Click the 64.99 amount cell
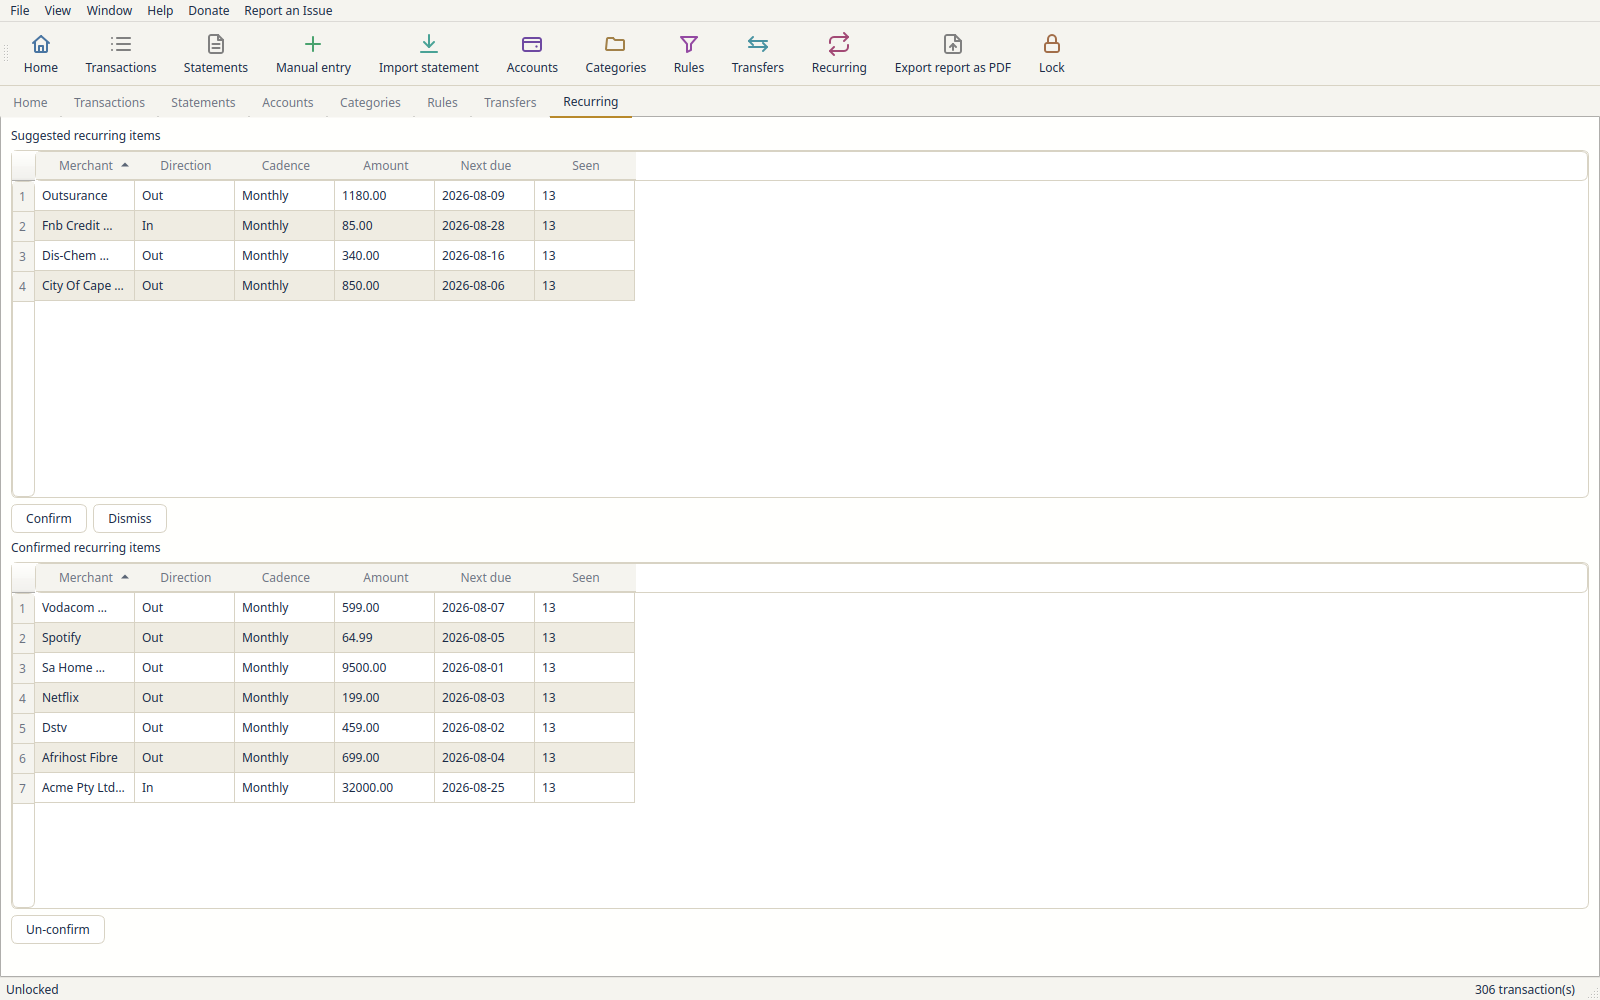 tap(385, 638)
